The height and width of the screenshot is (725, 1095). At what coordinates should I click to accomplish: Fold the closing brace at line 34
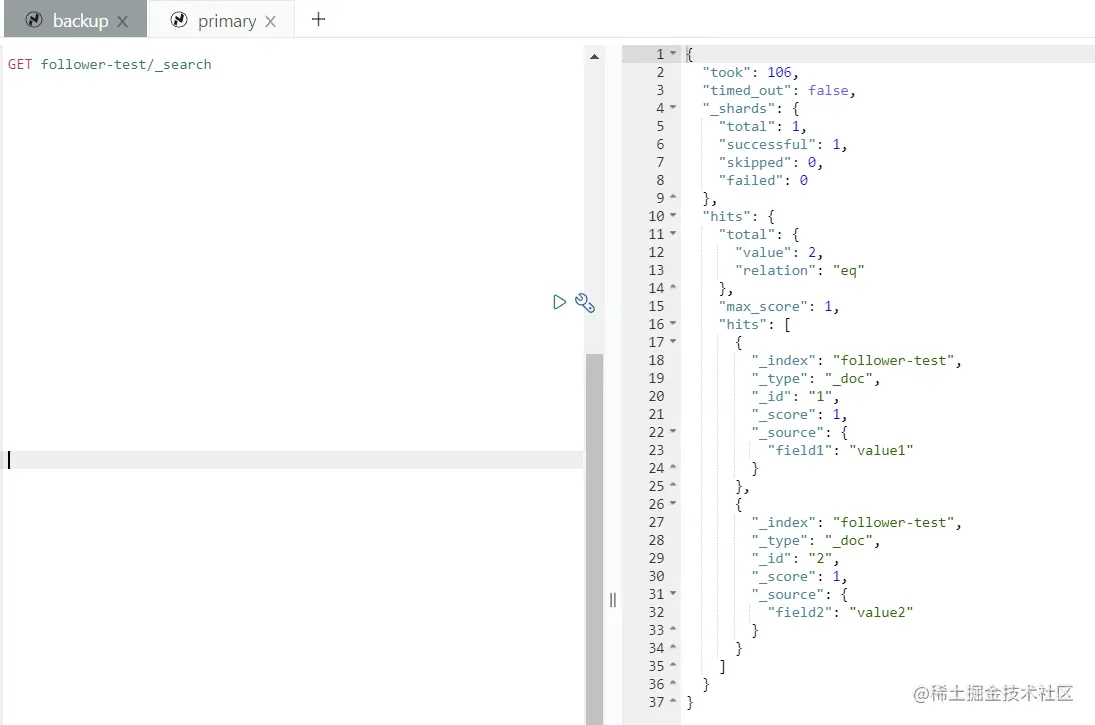(x=673, y=648)
